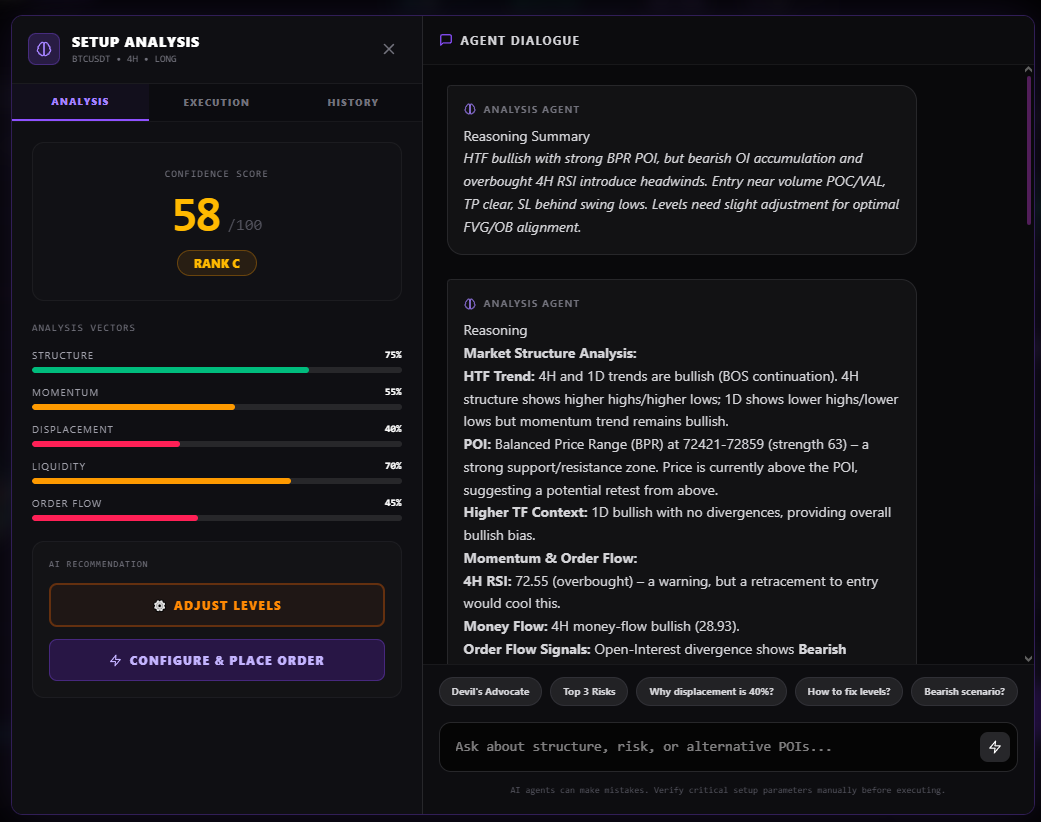Close the Setup Analysis panel
The height and width of the screenshot is (822, 1041).
pos(389,49)
